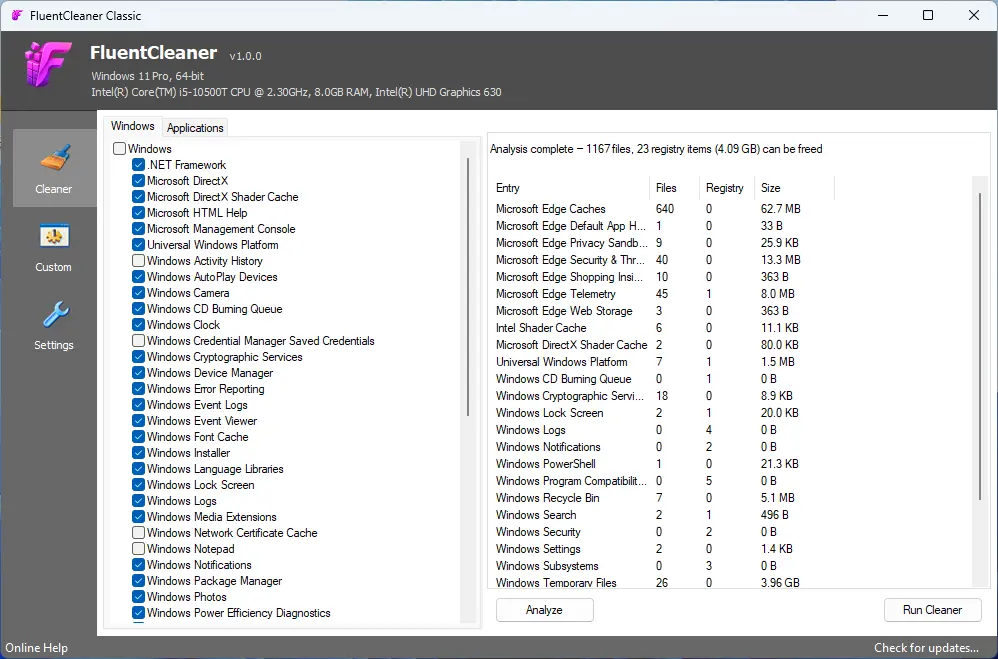998x659 pixels.
Task: Enable Windows Network Certificate Cache checkbox
Action: pos(138,532)
